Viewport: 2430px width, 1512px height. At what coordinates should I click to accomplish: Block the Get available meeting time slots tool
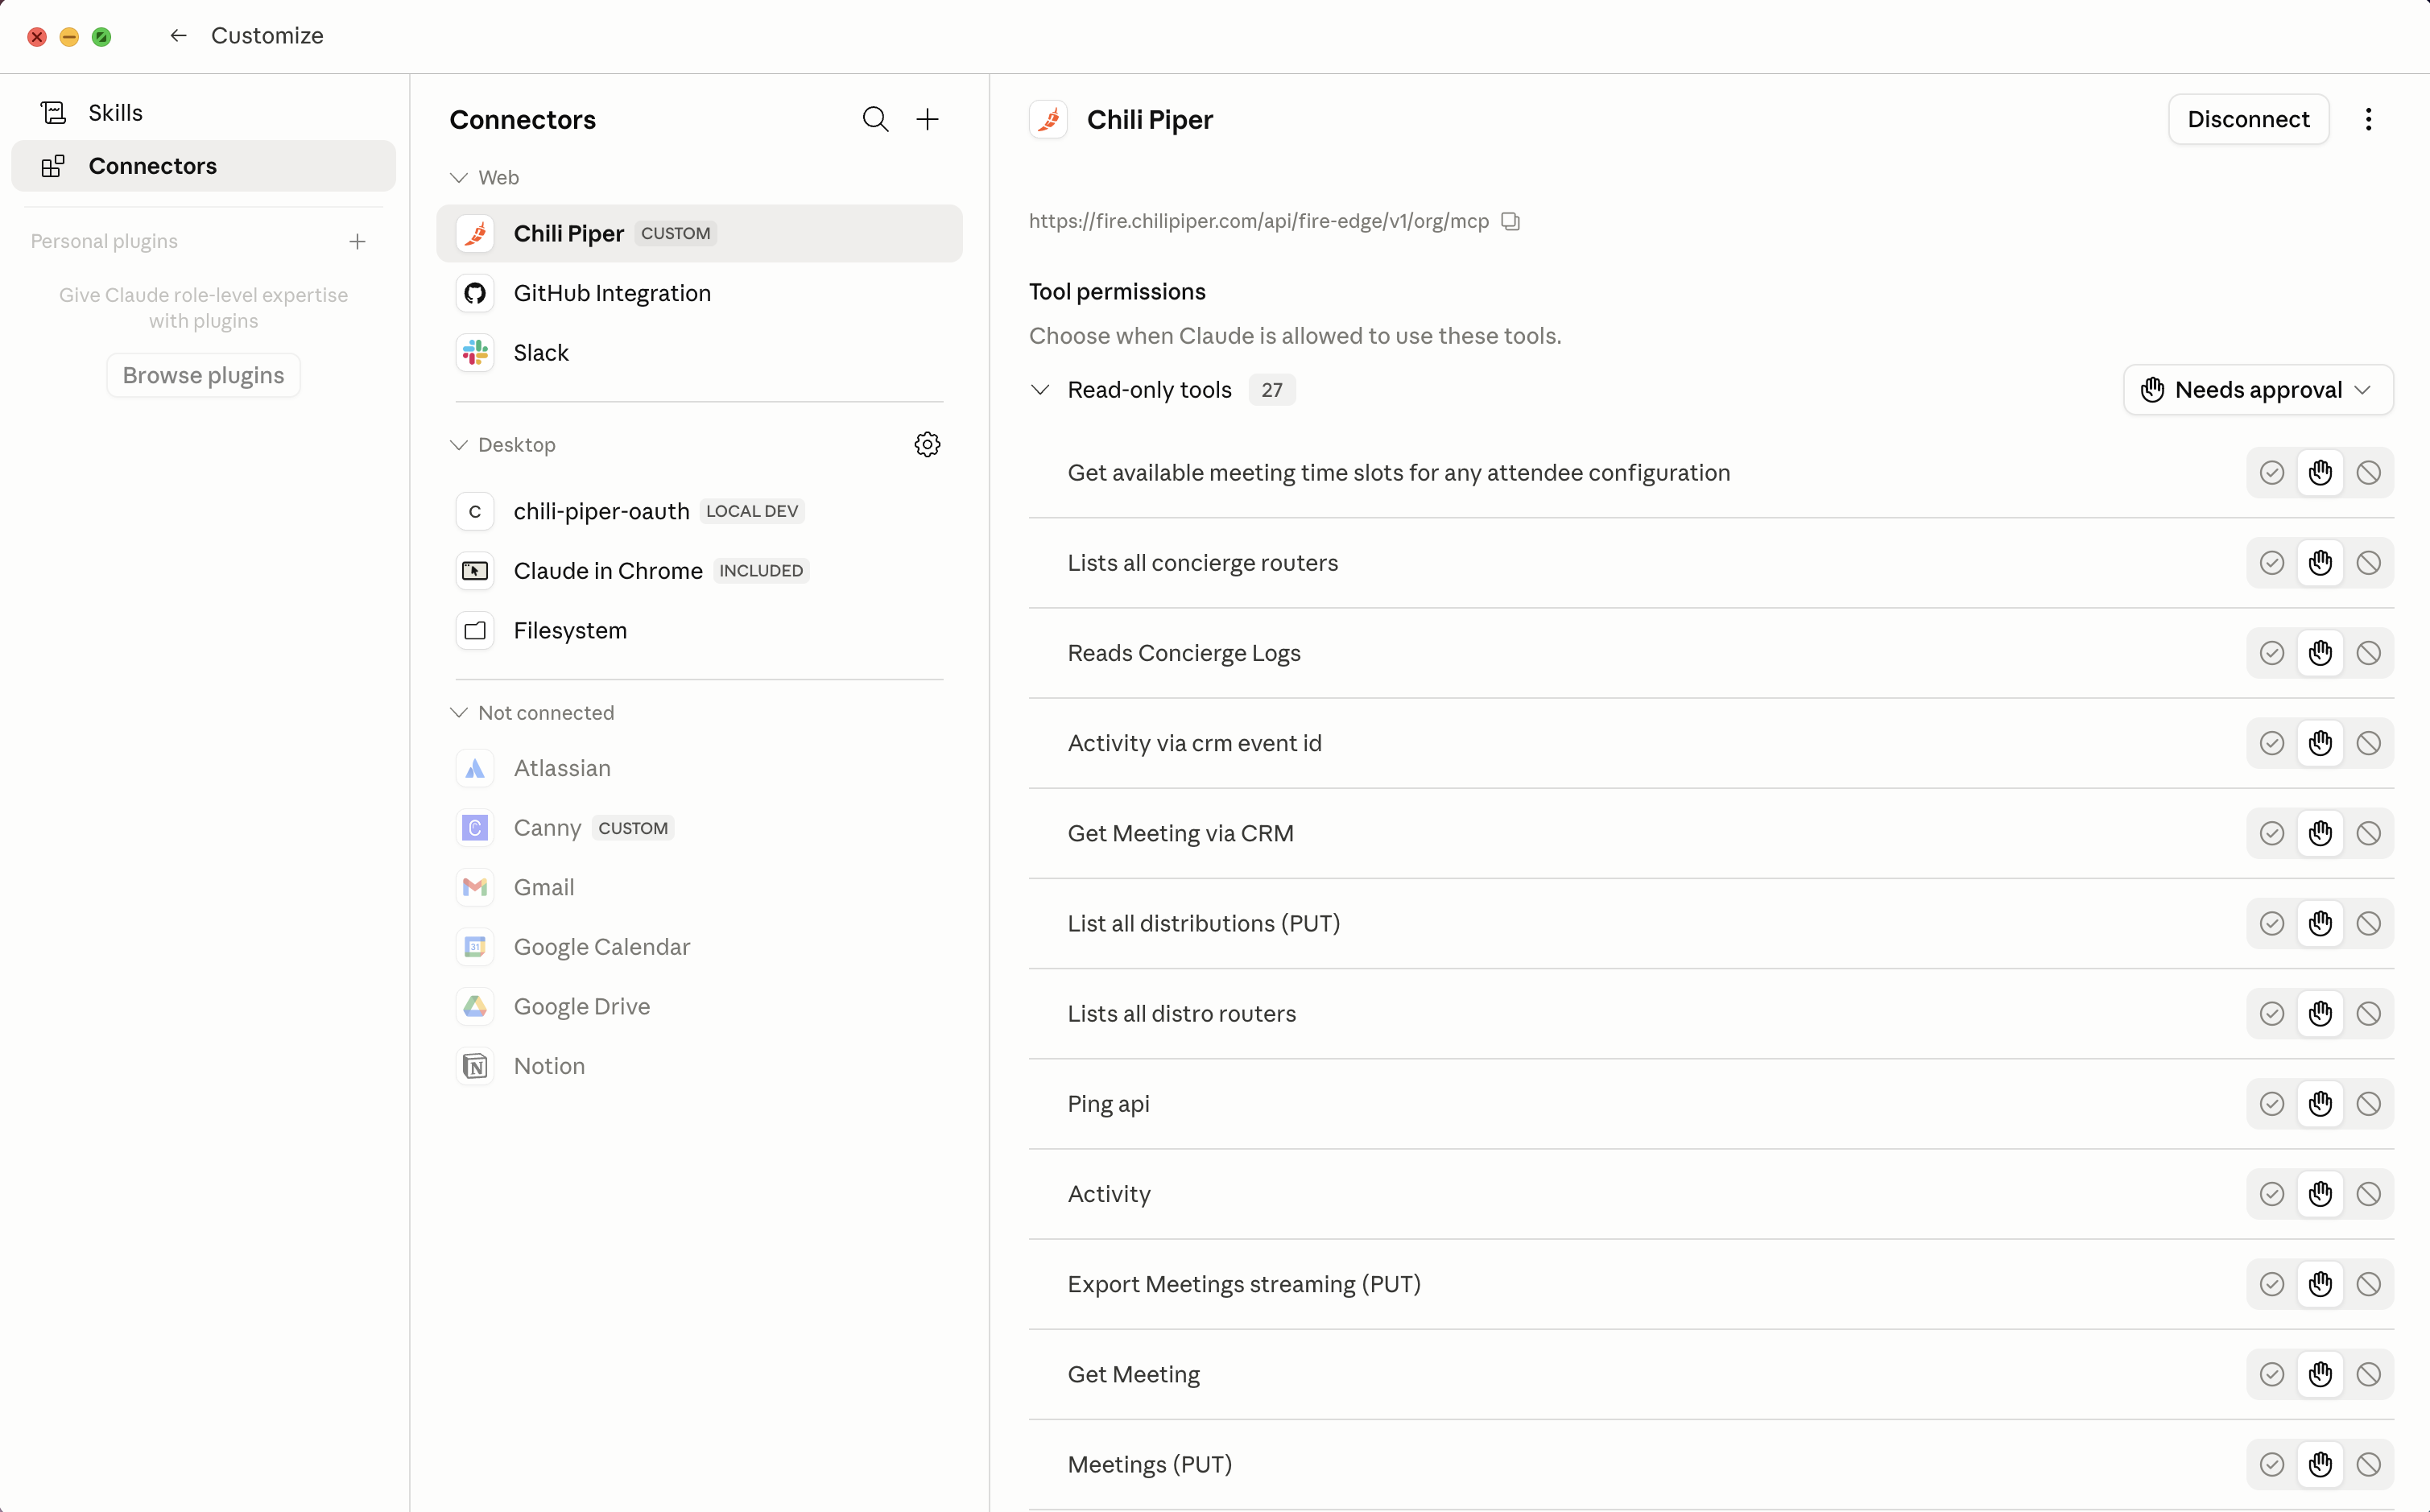point(2368,473)
